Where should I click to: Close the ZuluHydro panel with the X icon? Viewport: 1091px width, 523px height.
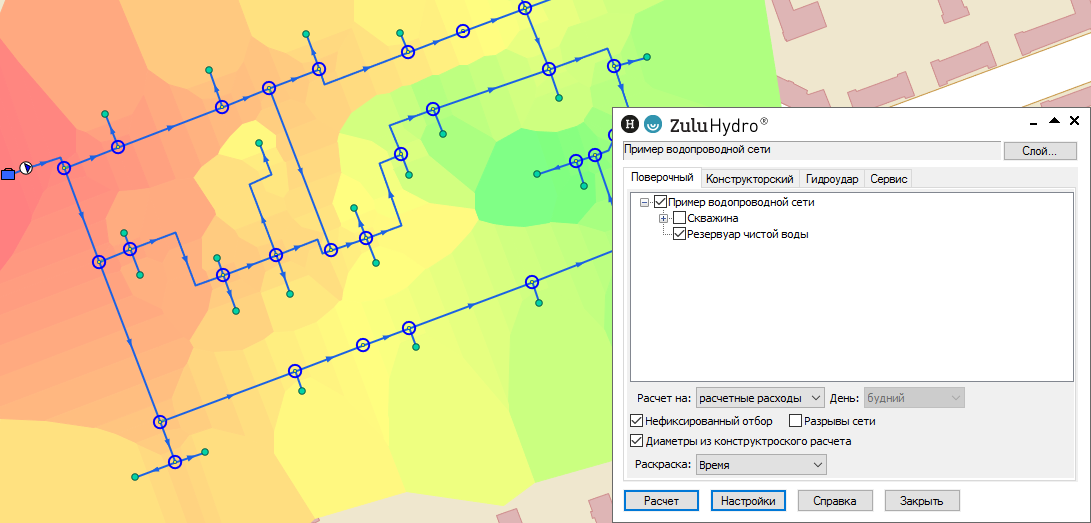[1072, 119]
